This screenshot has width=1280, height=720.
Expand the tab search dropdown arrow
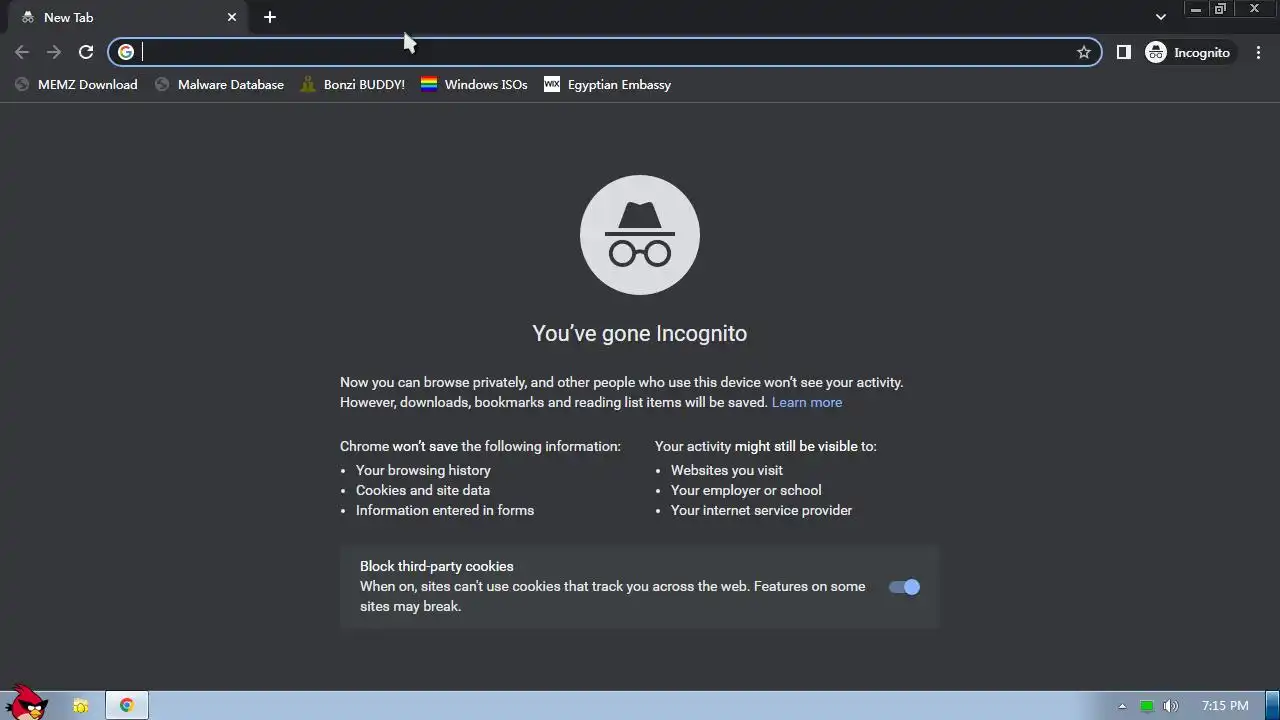pos(1161,17)
